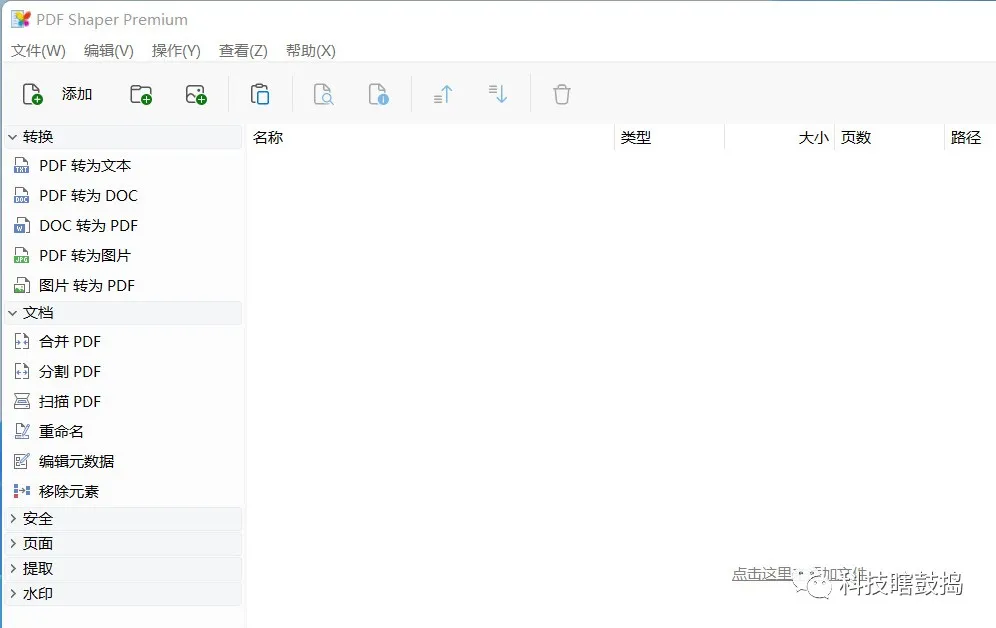Click the 添加 button label
The image size is (996, 628).
coord(77,94)
